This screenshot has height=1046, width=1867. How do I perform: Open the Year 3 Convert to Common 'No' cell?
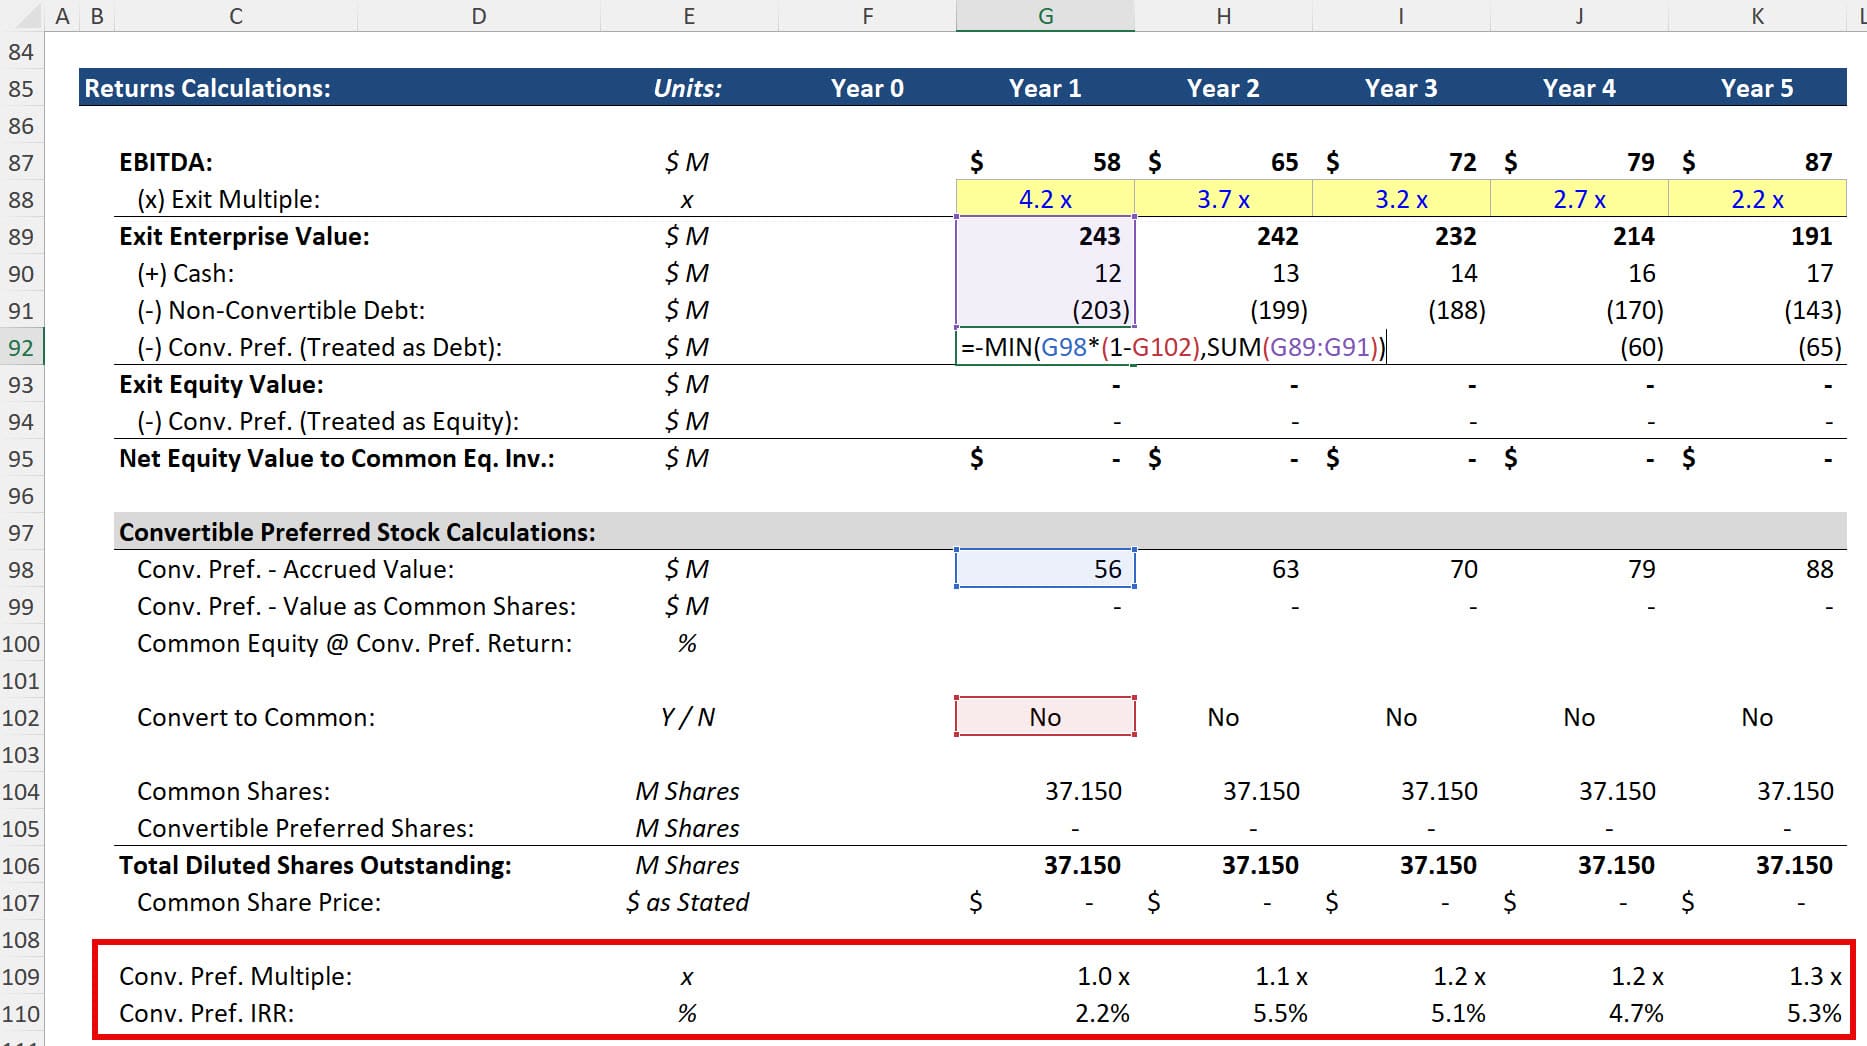tap(1400, 717)
